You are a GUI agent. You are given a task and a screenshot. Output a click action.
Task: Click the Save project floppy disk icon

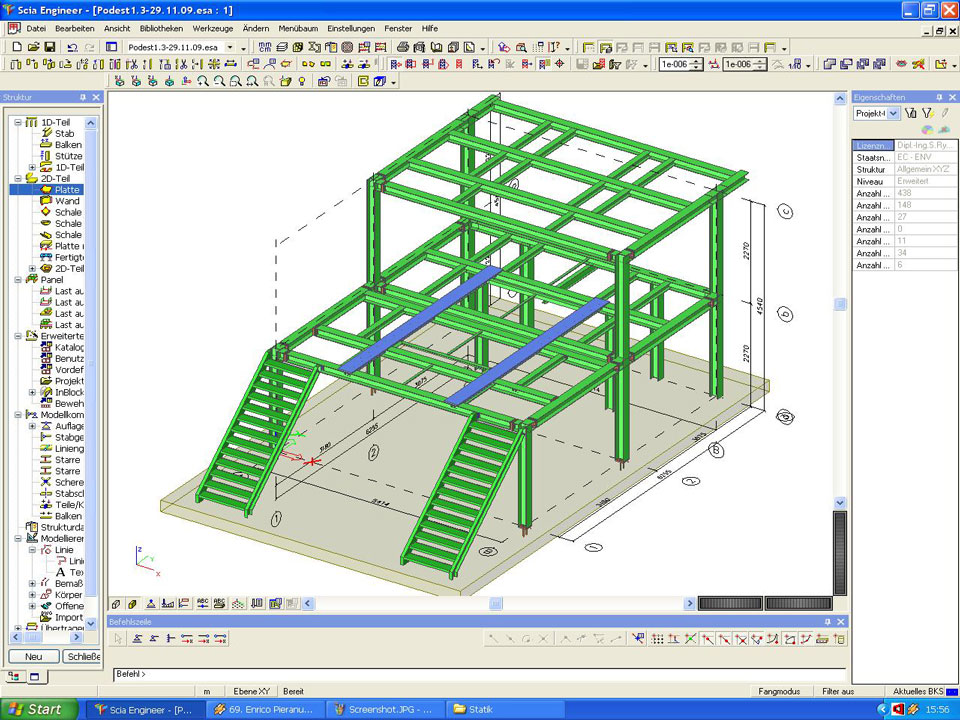[x=49, y=47]
